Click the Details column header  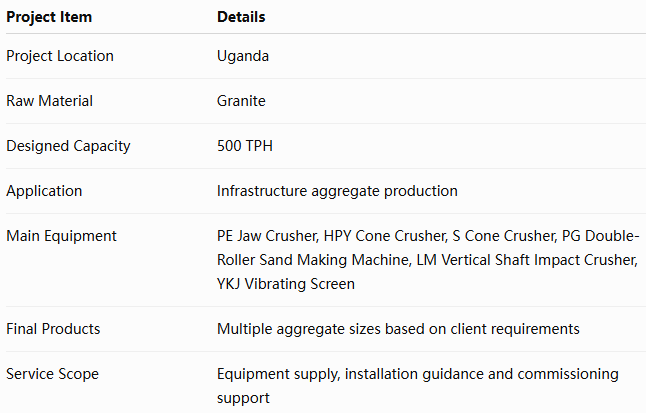(x=241, y=17)
